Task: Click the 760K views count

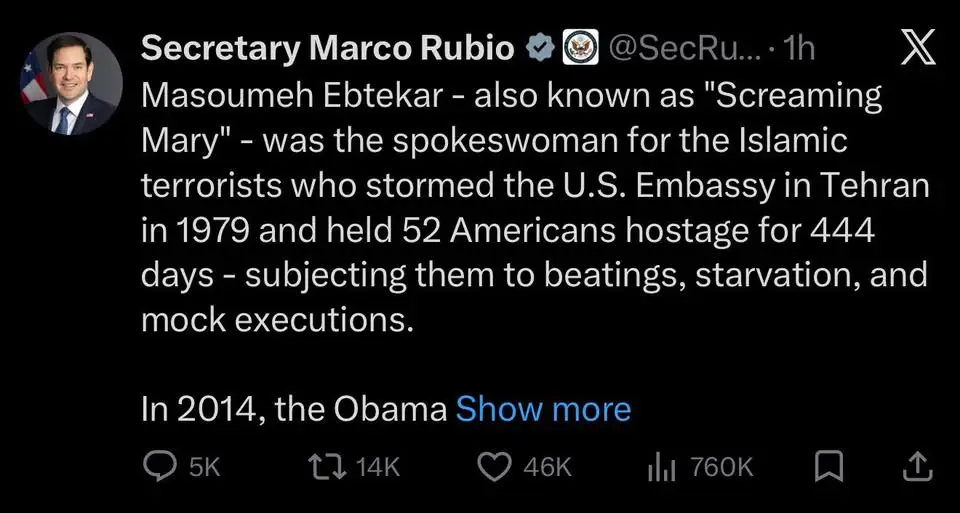Action: [721, 466]
